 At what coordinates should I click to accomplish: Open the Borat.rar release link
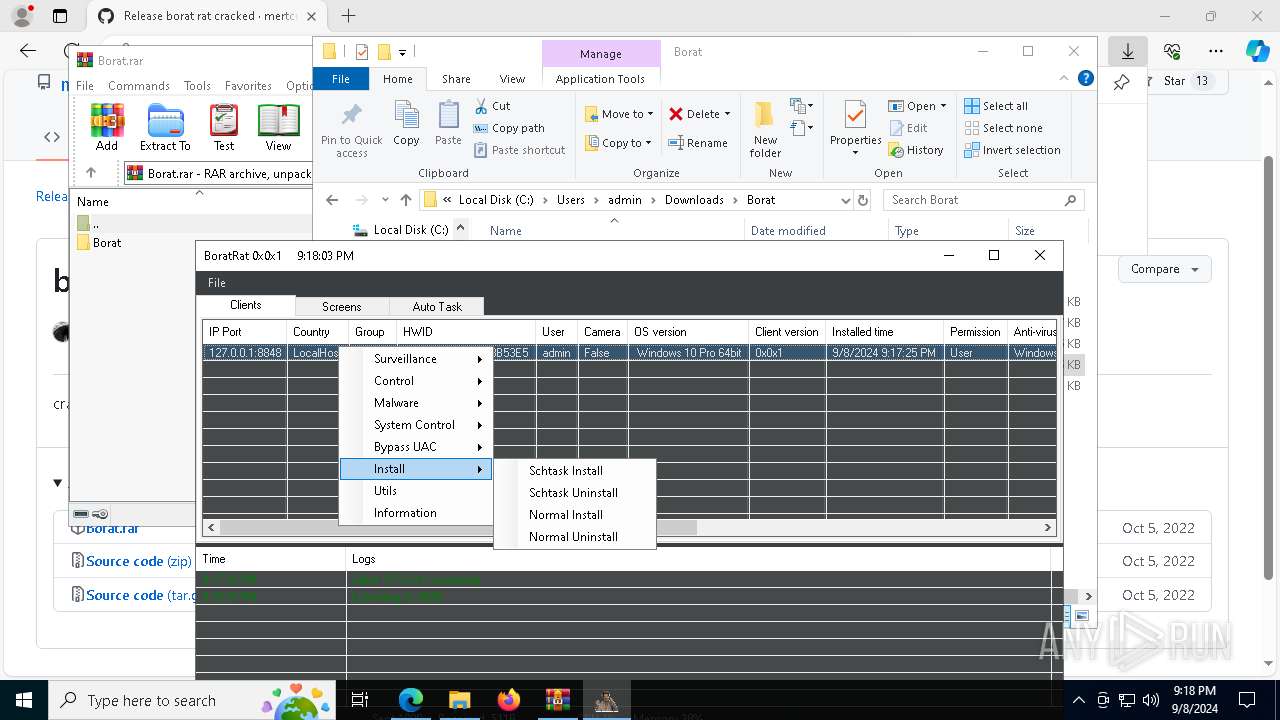(x=112, y=529)
